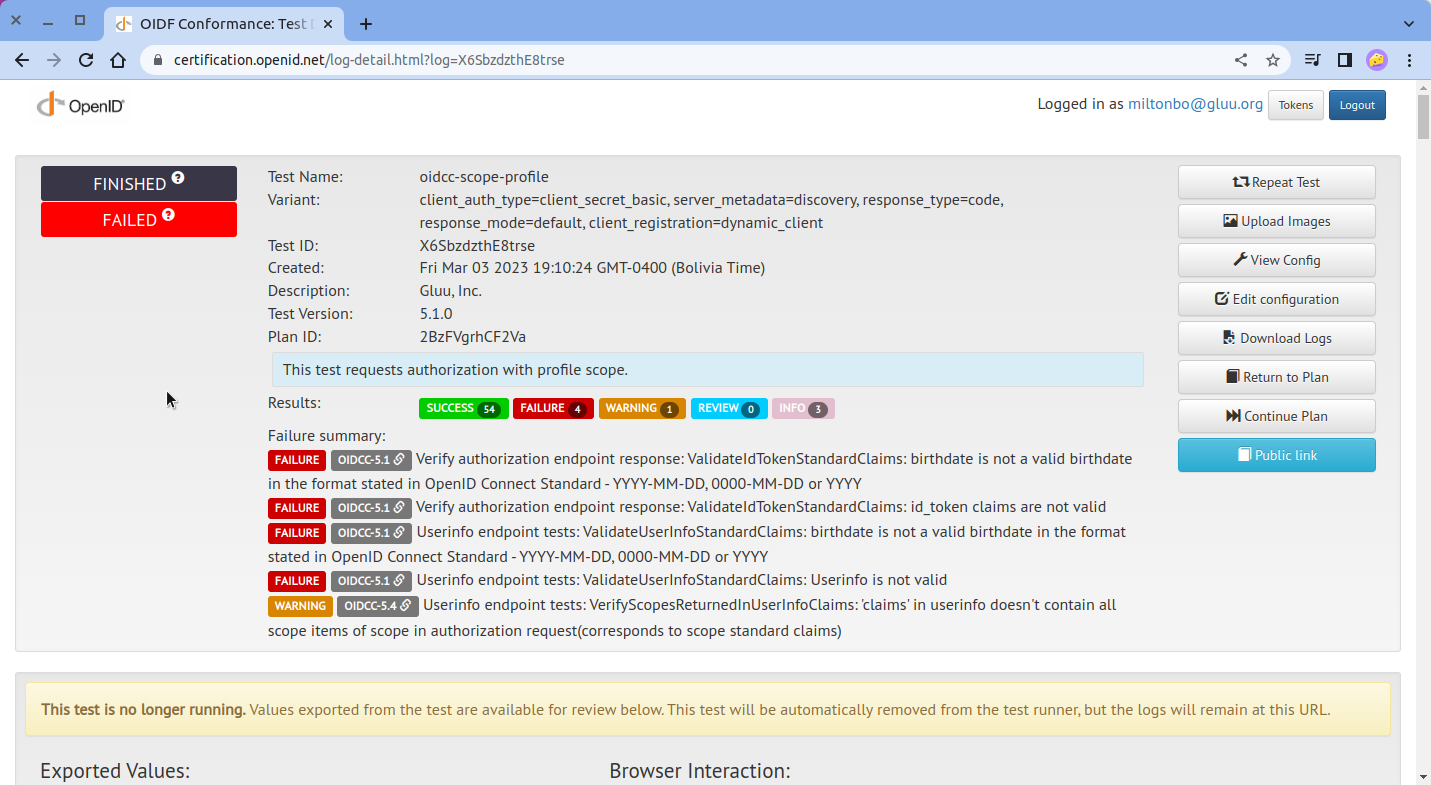1431x785 pixels.
Task: Select the Test ID X6SbzdzthE8trse text
Action: click(477, 245)
